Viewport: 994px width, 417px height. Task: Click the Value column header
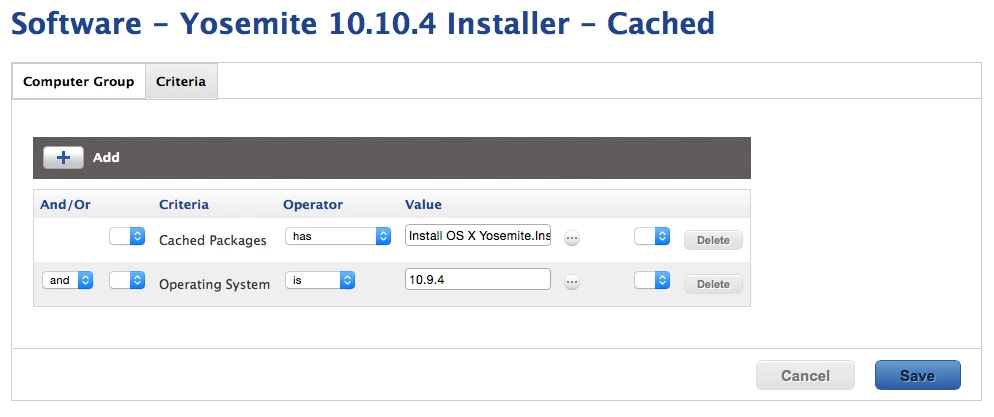pos(423,205)
